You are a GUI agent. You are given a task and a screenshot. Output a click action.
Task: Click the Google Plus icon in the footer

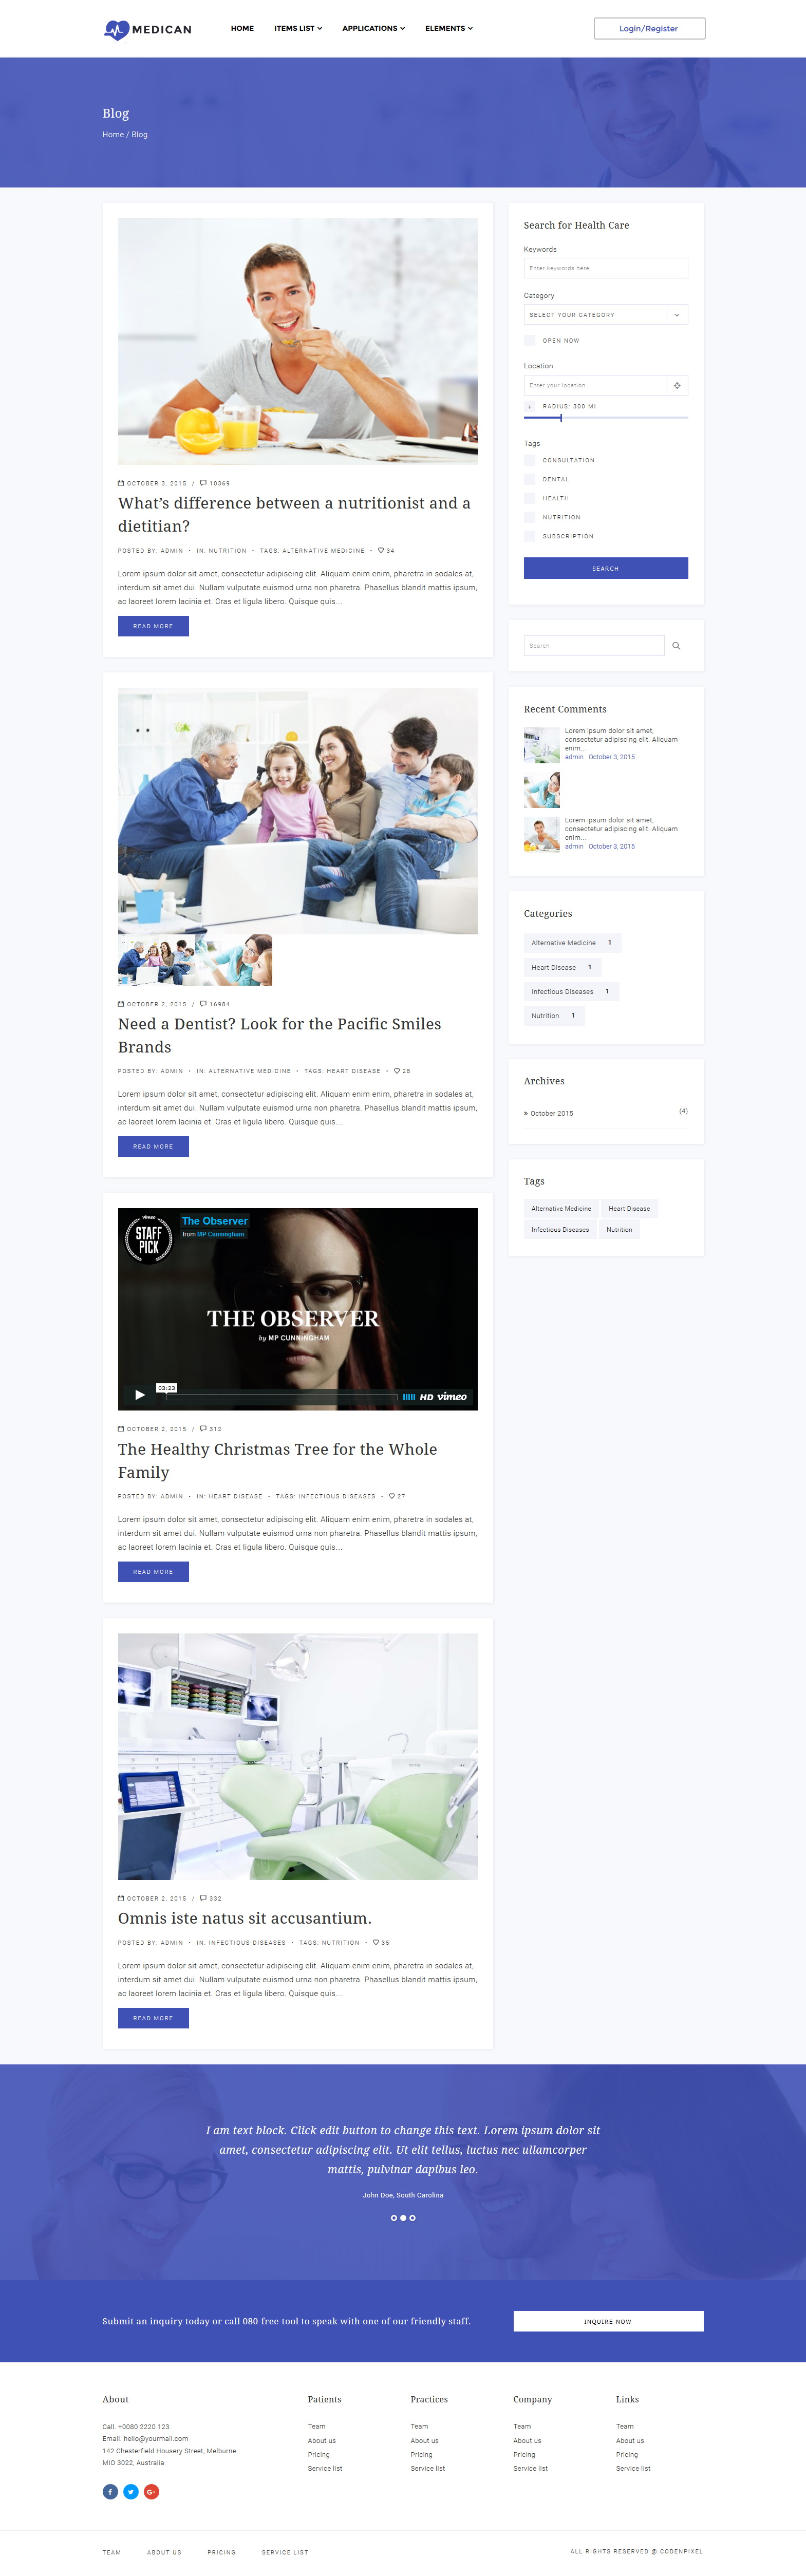point(151,2491)
